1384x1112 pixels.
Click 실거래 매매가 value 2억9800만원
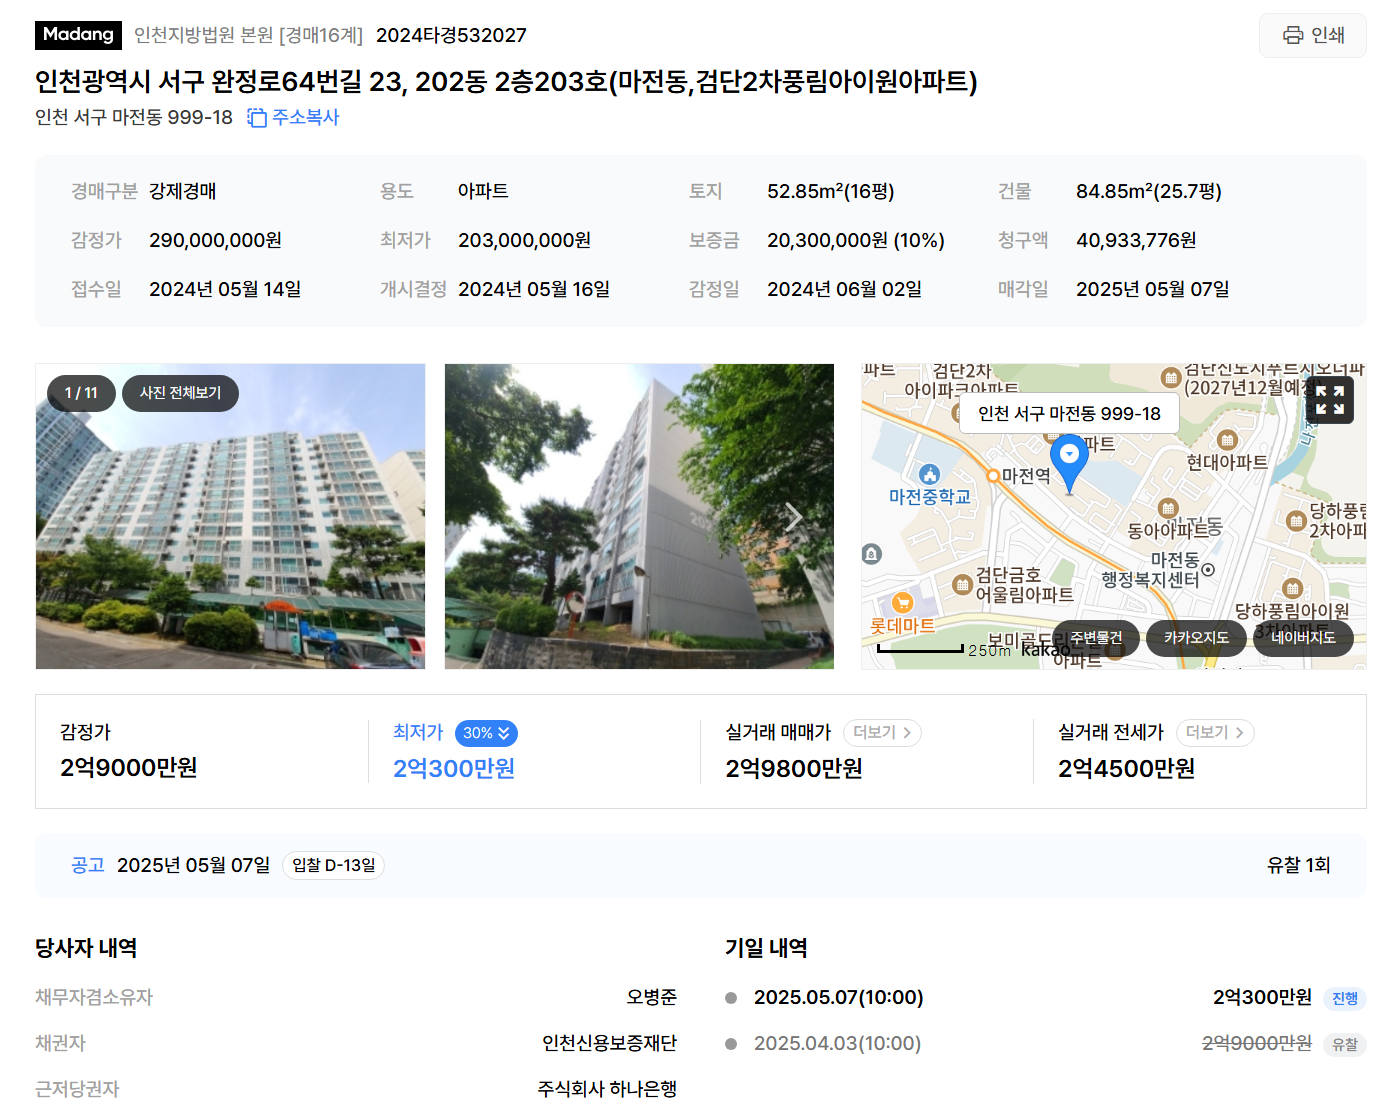pyautogui.click(x=794, y=768)
